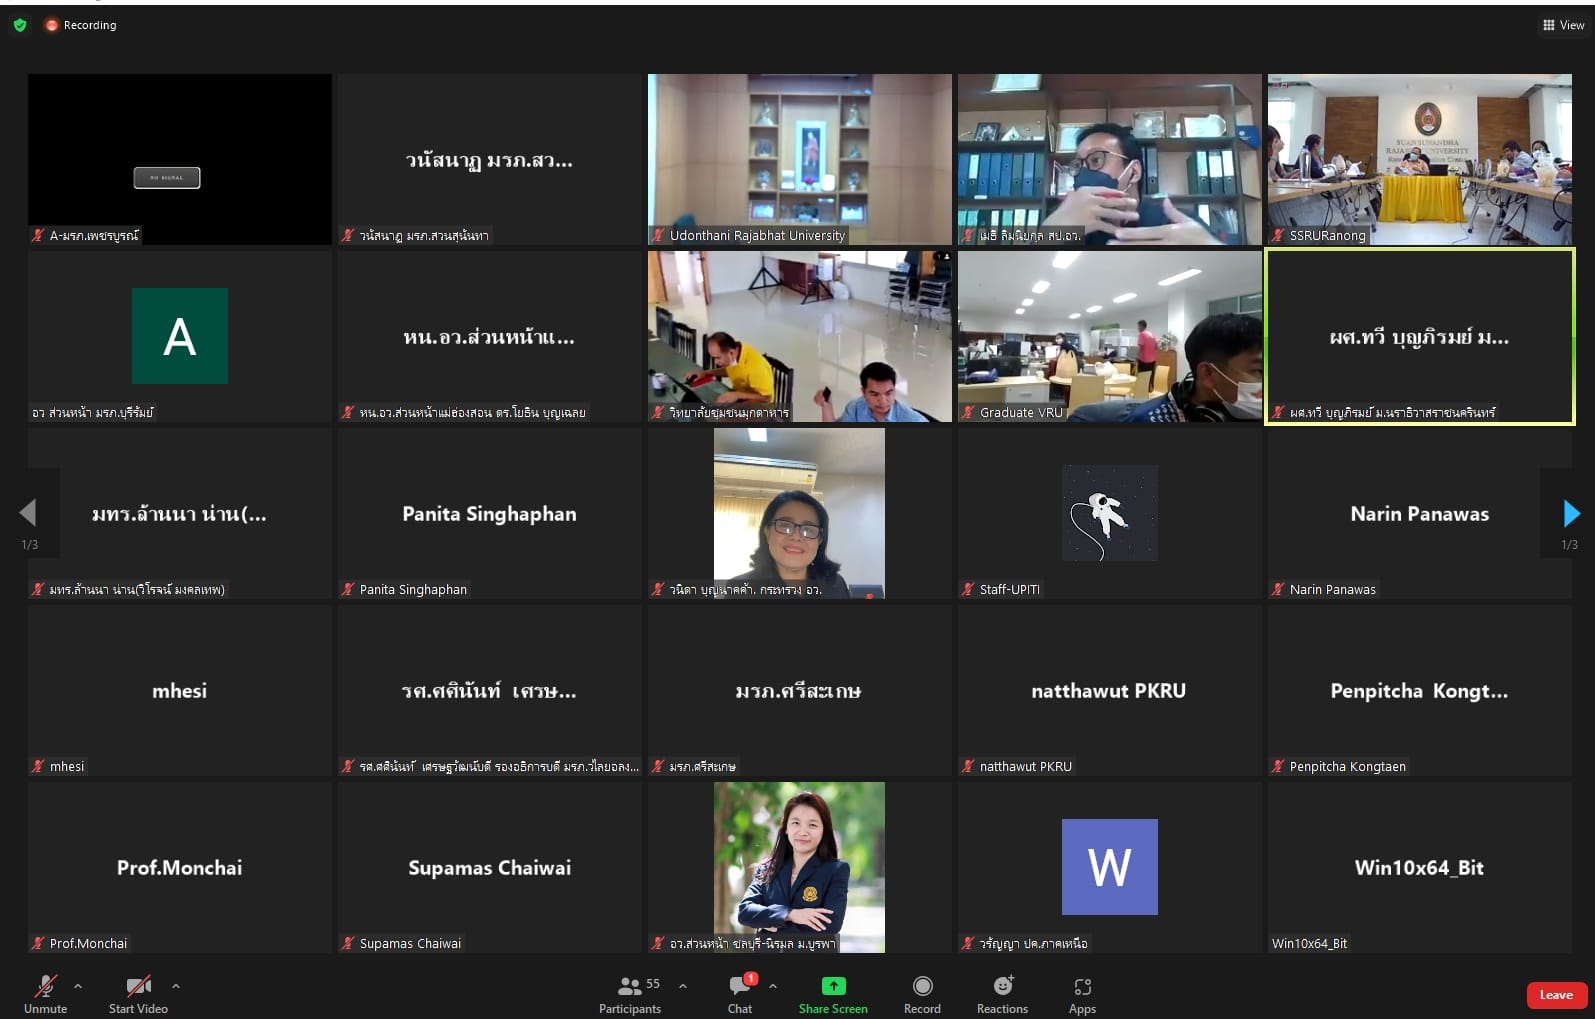Viewport: 1595px width, 1019px height.
Task: Start Video camera toggle
Action: (138, 993)
